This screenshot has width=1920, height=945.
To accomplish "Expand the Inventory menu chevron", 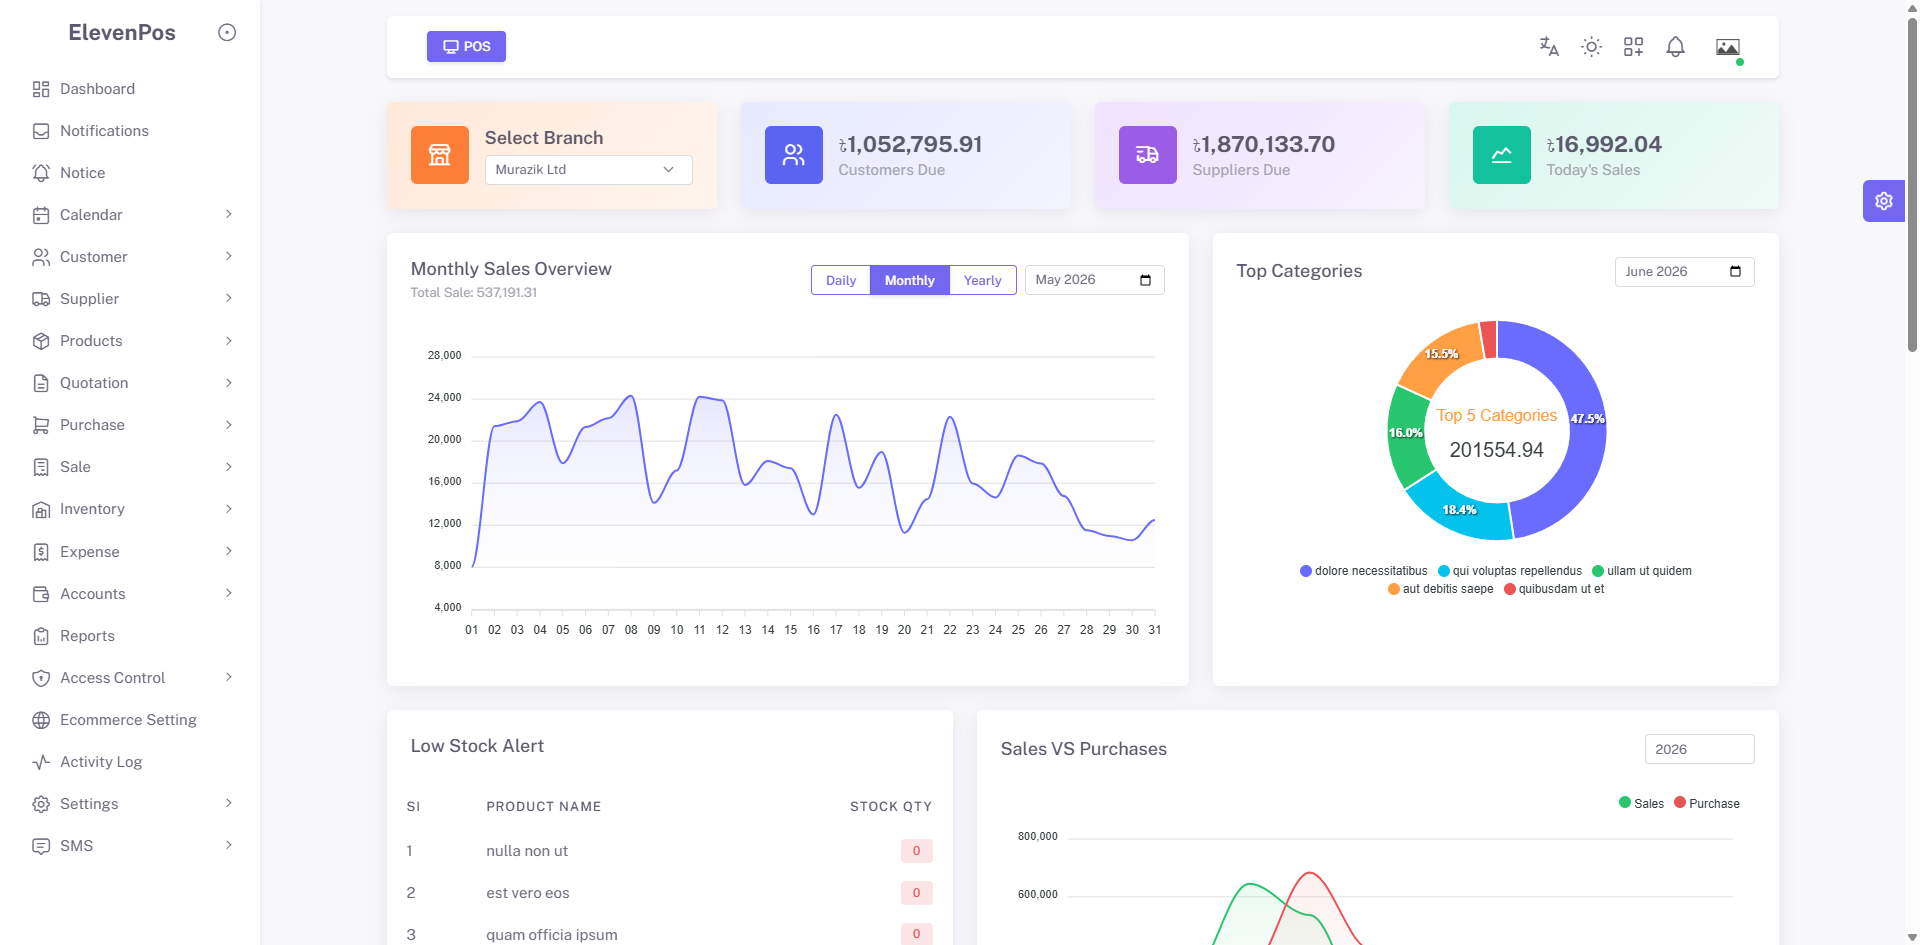I will coord(229,509).
